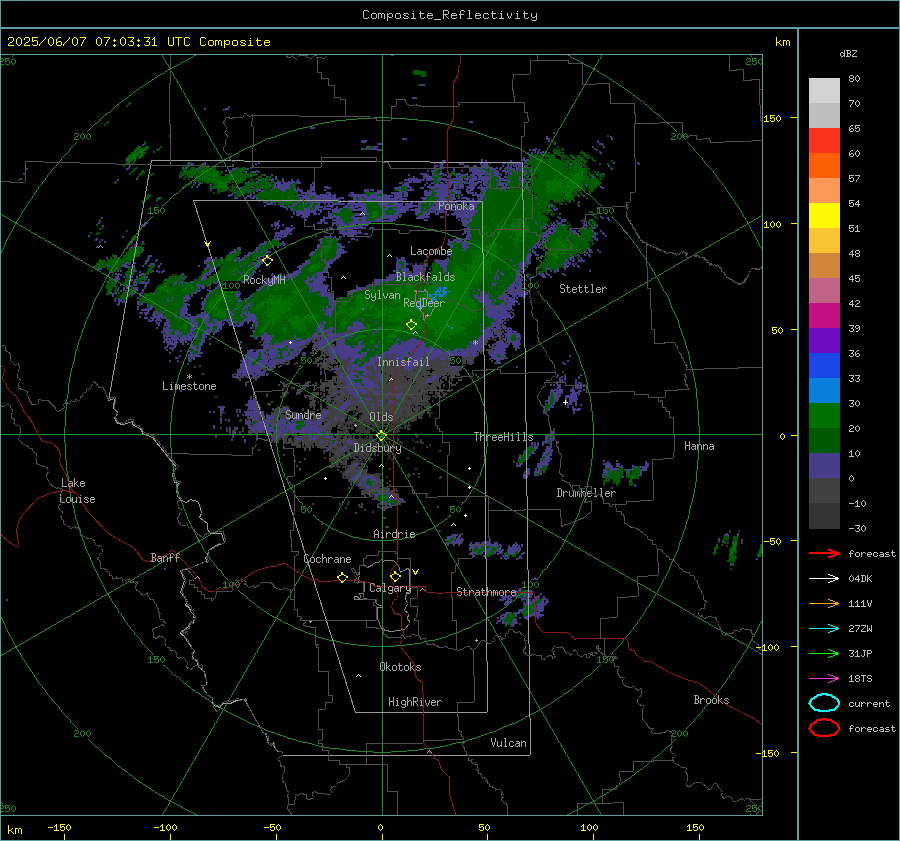Click the Innisfail city label

tap(403, 362)
